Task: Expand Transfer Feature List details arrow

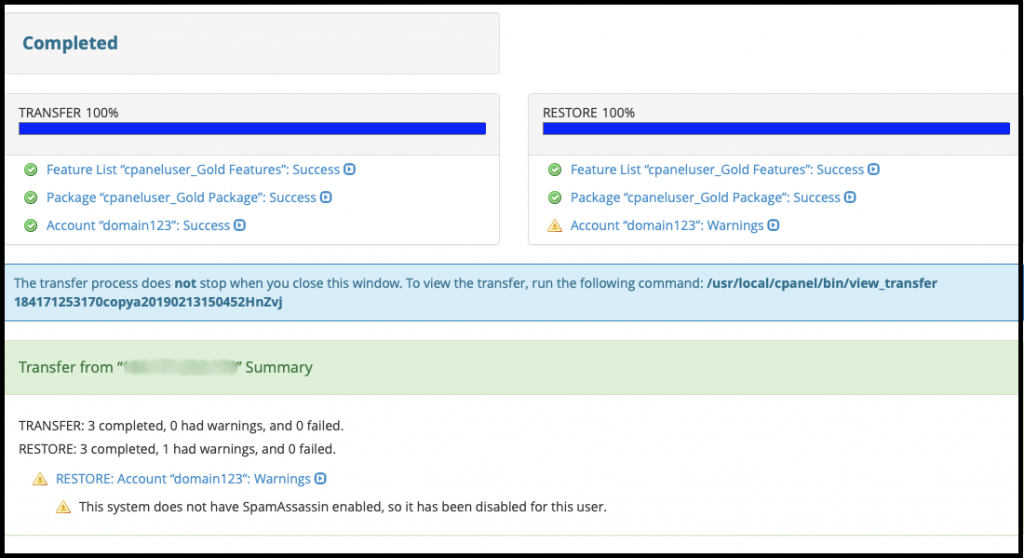Action: (x=350, y=169)
